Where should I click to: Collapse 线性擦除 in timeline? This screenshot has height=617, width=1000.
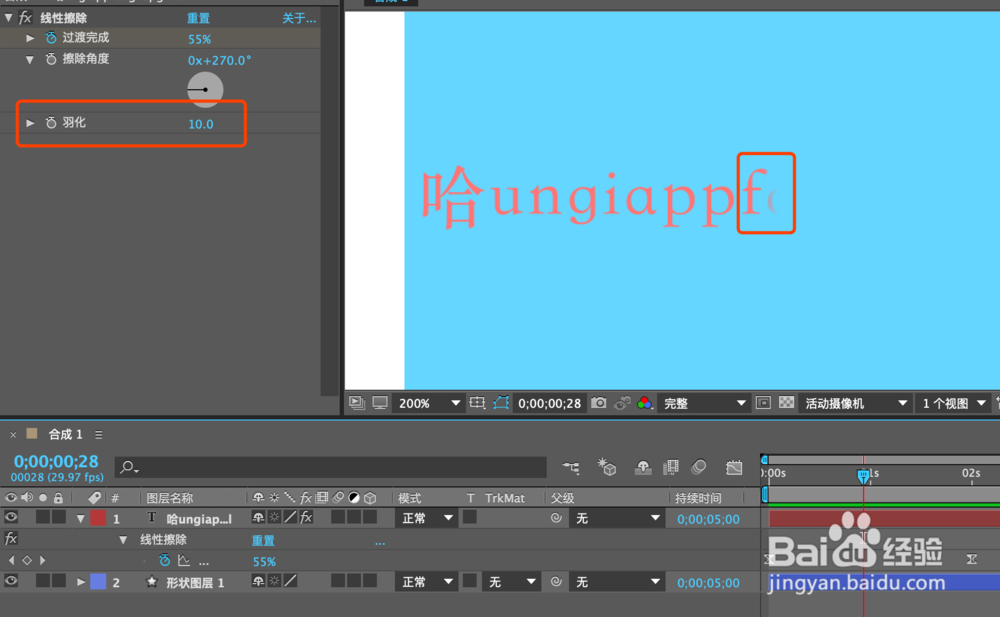point(123,540)
